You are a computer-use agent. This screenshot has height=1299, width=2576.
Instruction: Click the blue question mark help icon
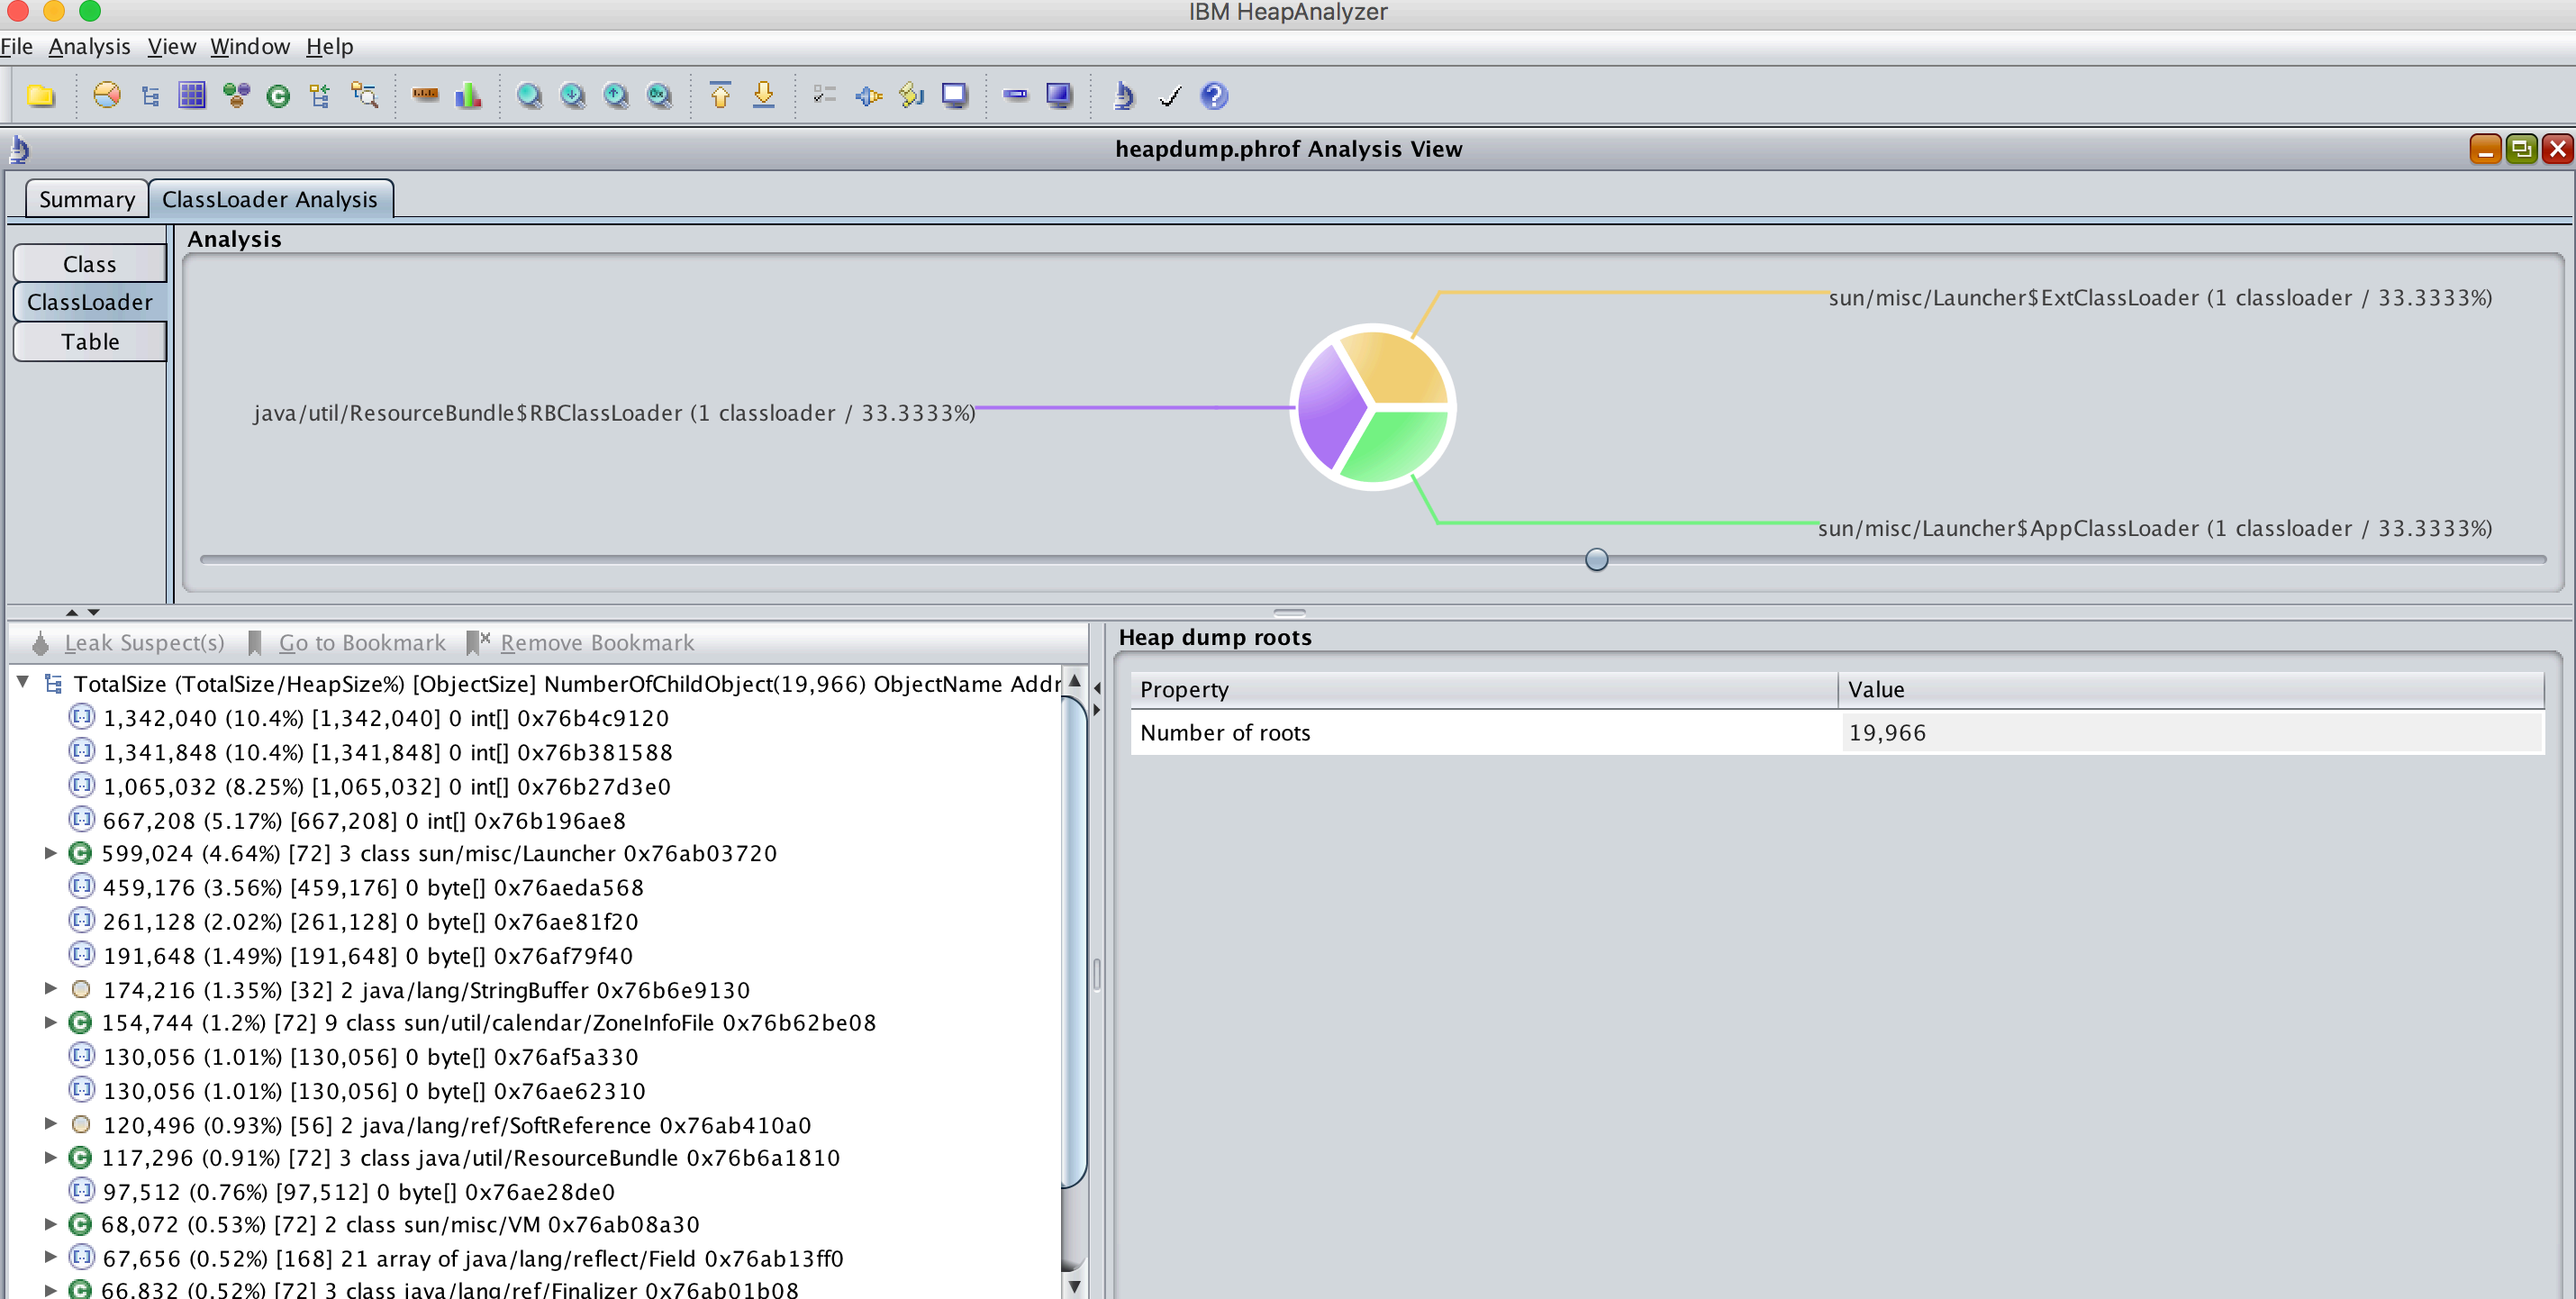point(1214,96)
